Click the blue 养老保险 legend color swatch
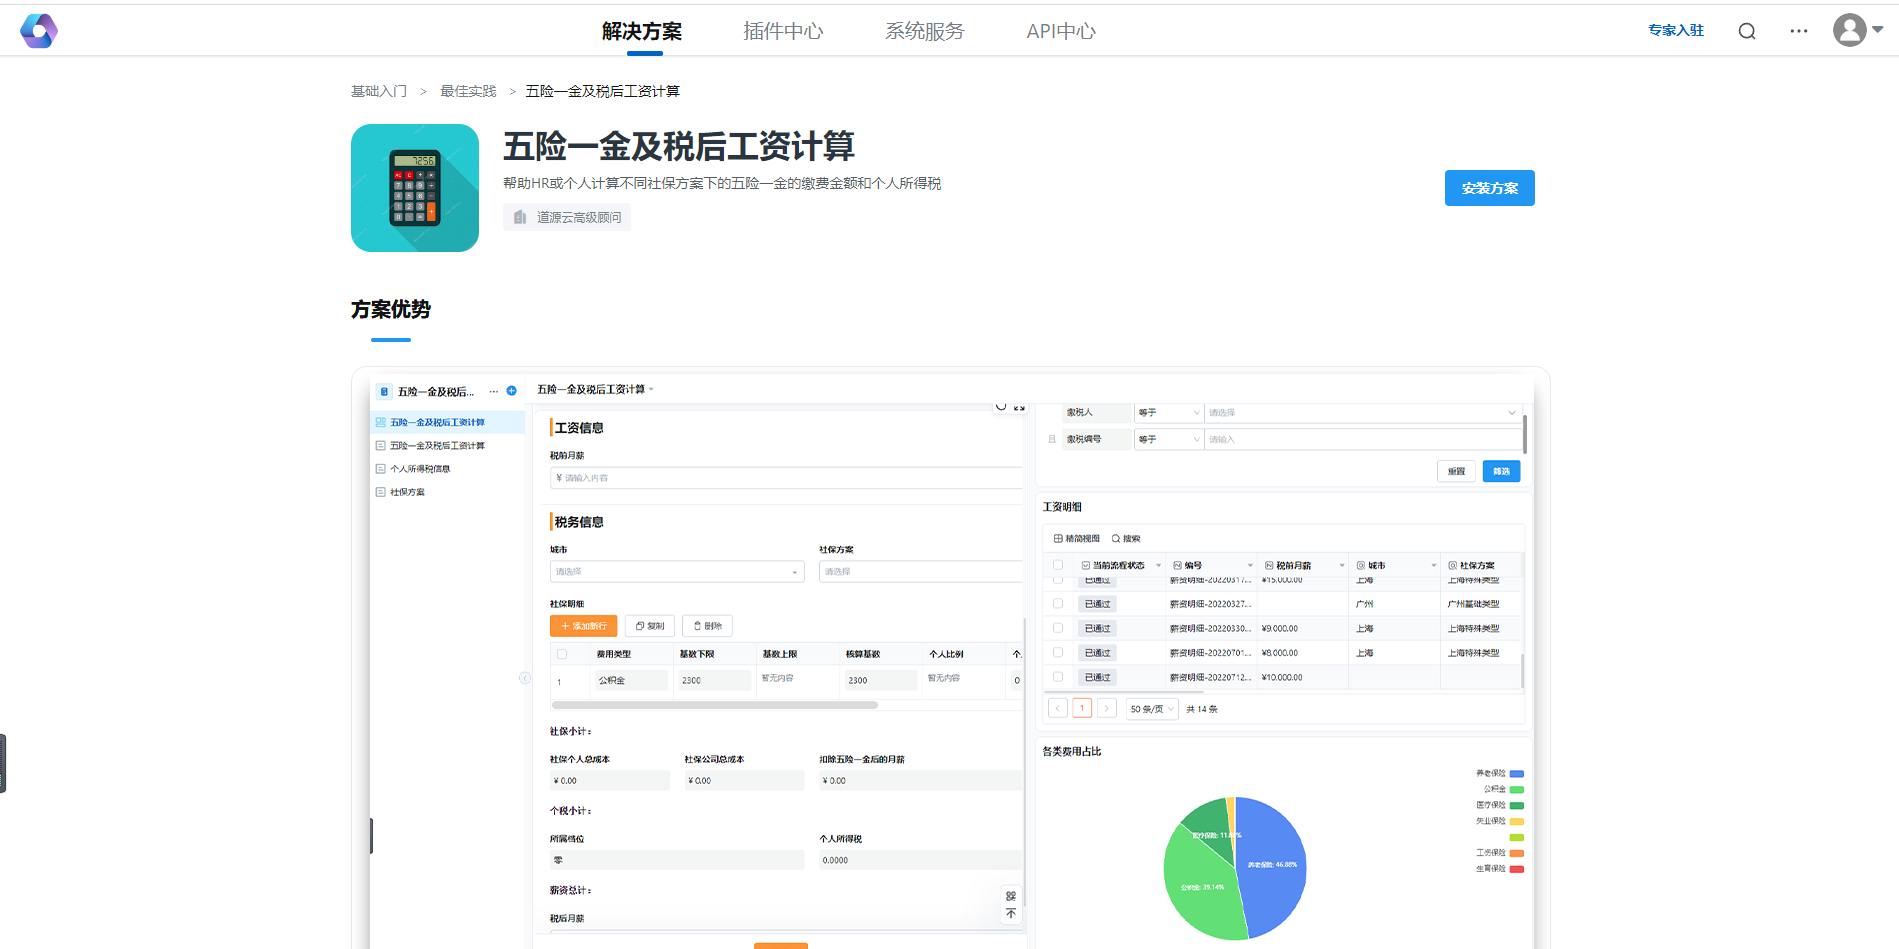1899x949 pixels. tap(1515, 773)
